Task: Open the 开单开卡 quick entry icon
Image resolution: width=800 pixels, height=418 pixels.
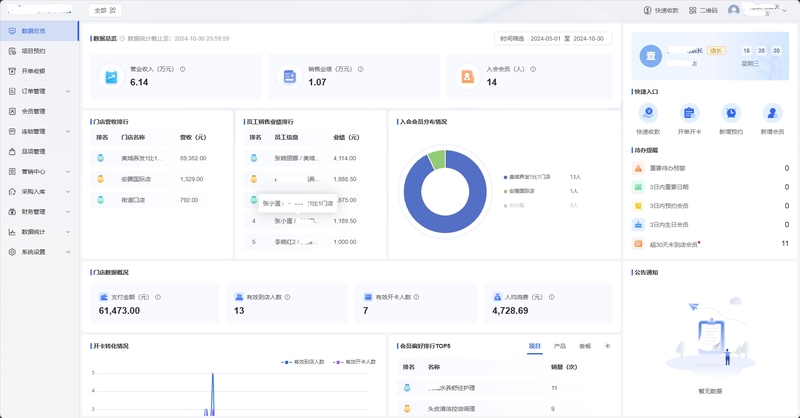Action: [689, 113]
